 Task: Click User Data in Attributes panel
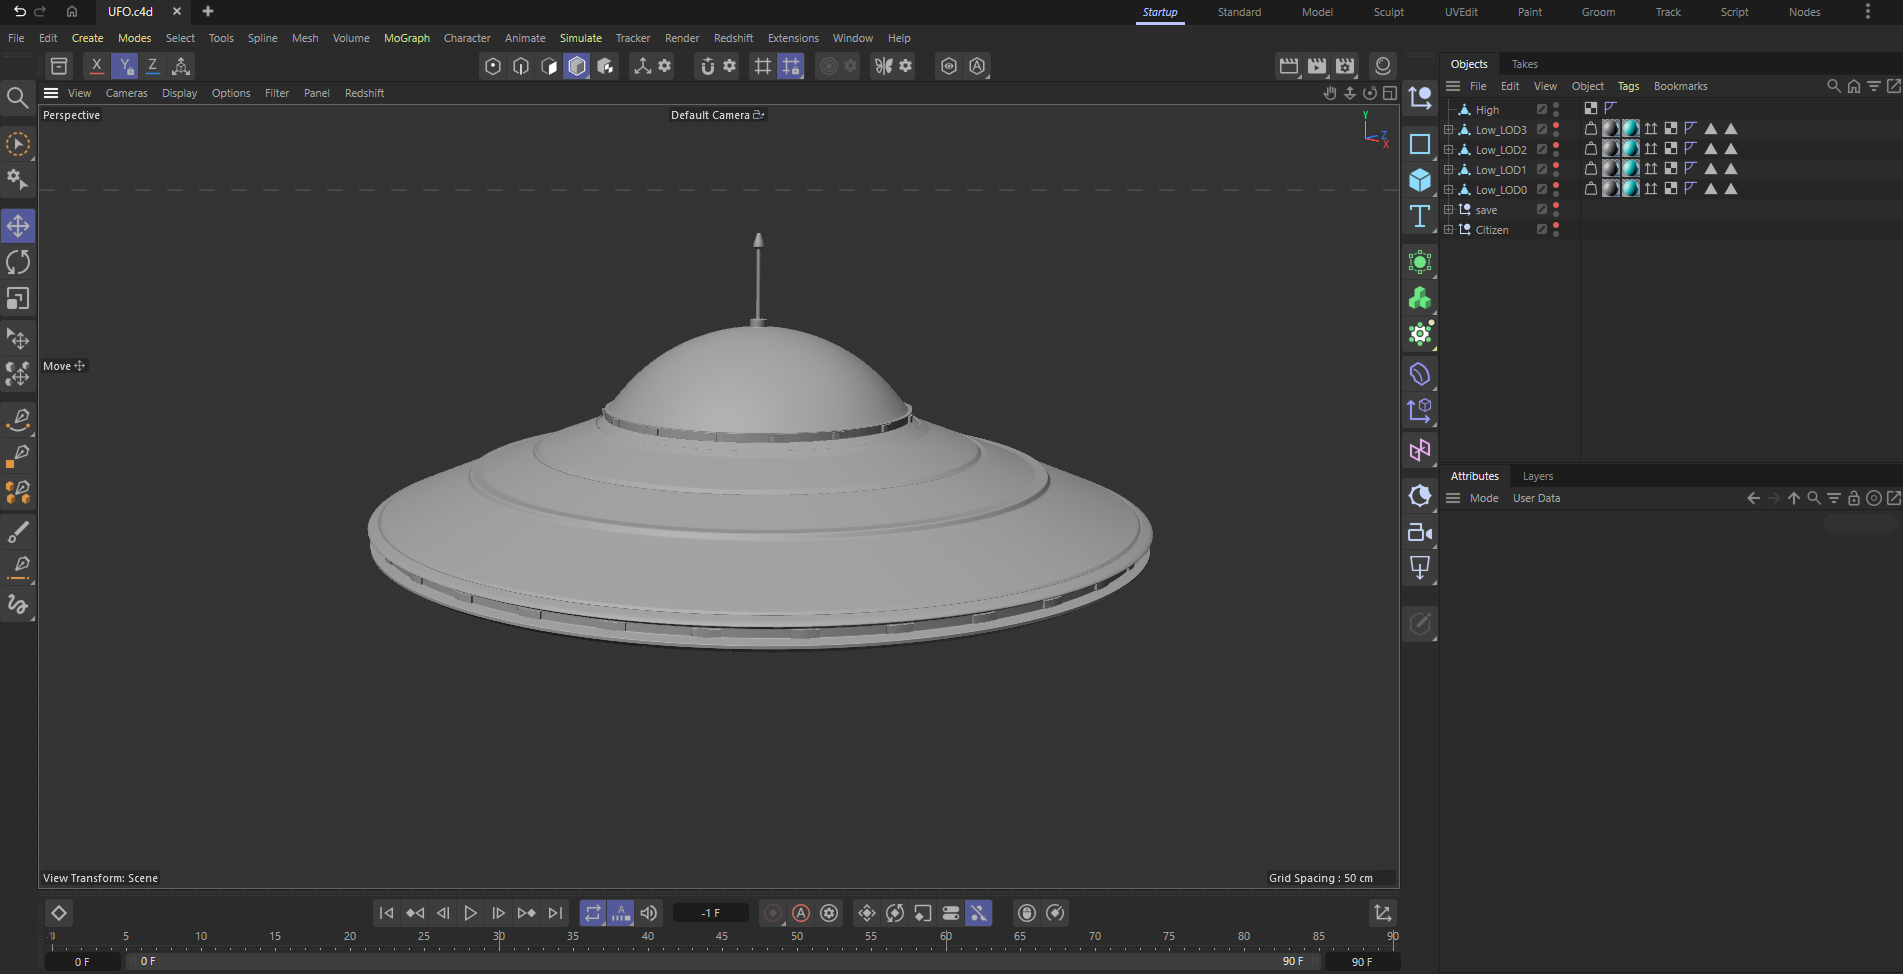(x=1536, y=498)
